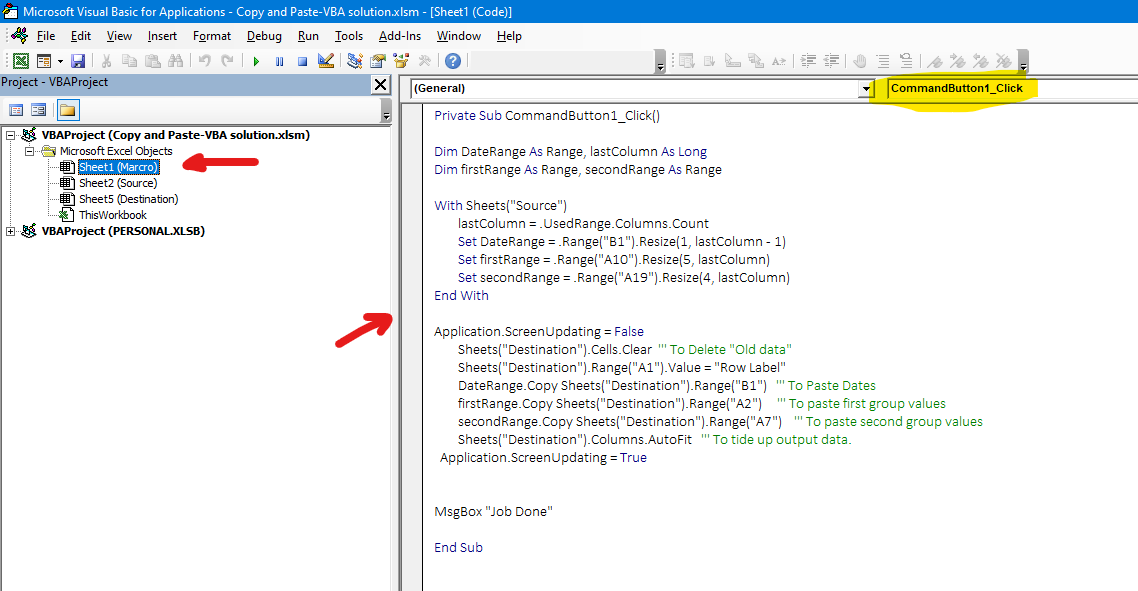1138x591 pixels.
Task: Open Find with the binoculars icon
Action: (176, 62)
